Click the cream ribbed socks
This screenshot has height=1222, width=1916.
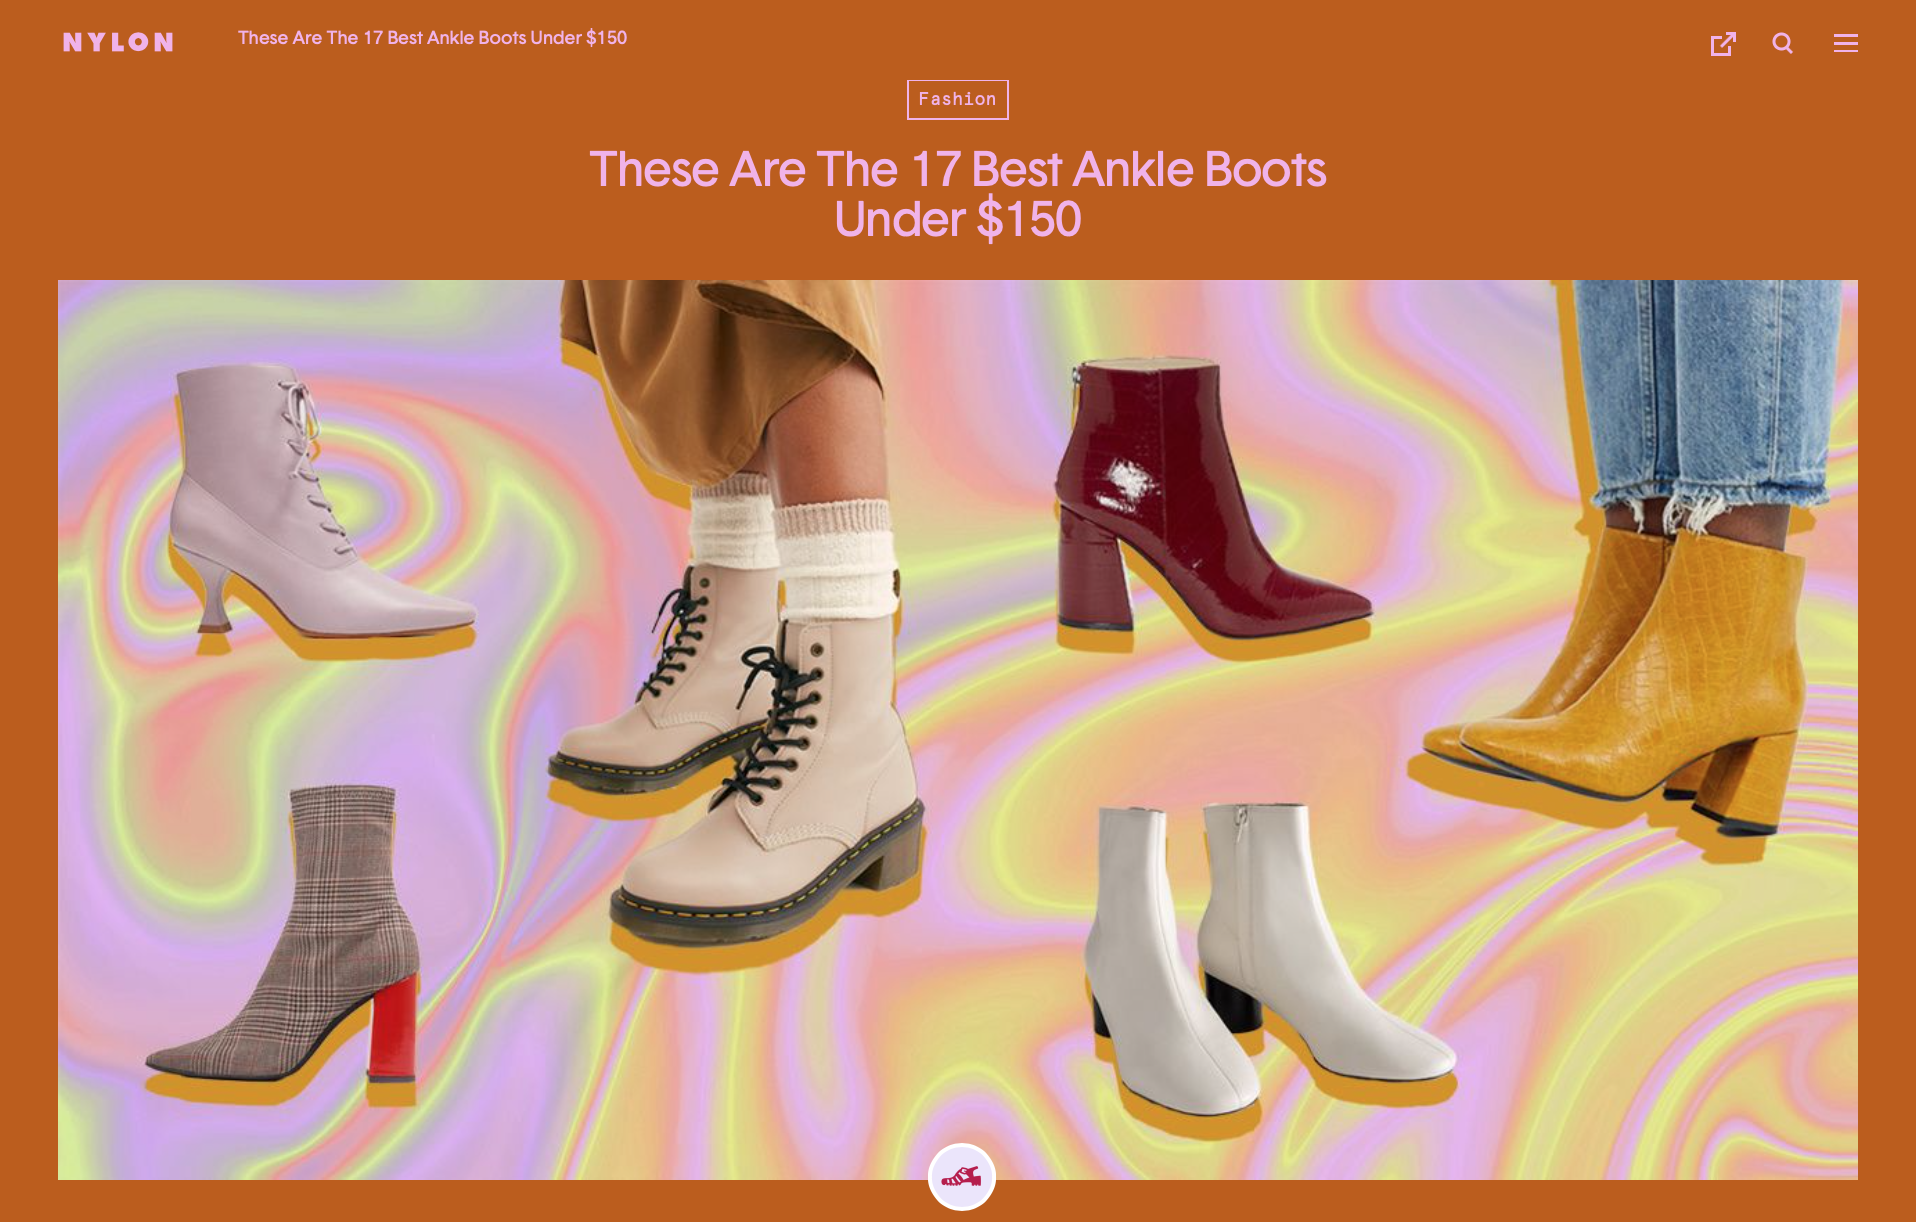coord(800,550)
